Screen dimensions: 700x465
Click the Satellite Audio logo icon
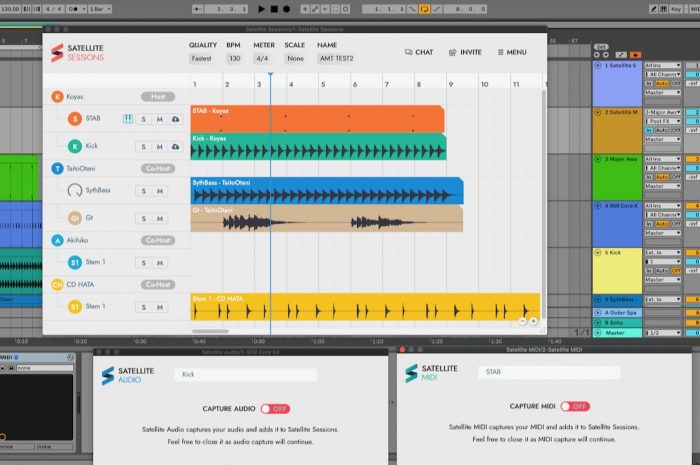[x=108, y=376]
